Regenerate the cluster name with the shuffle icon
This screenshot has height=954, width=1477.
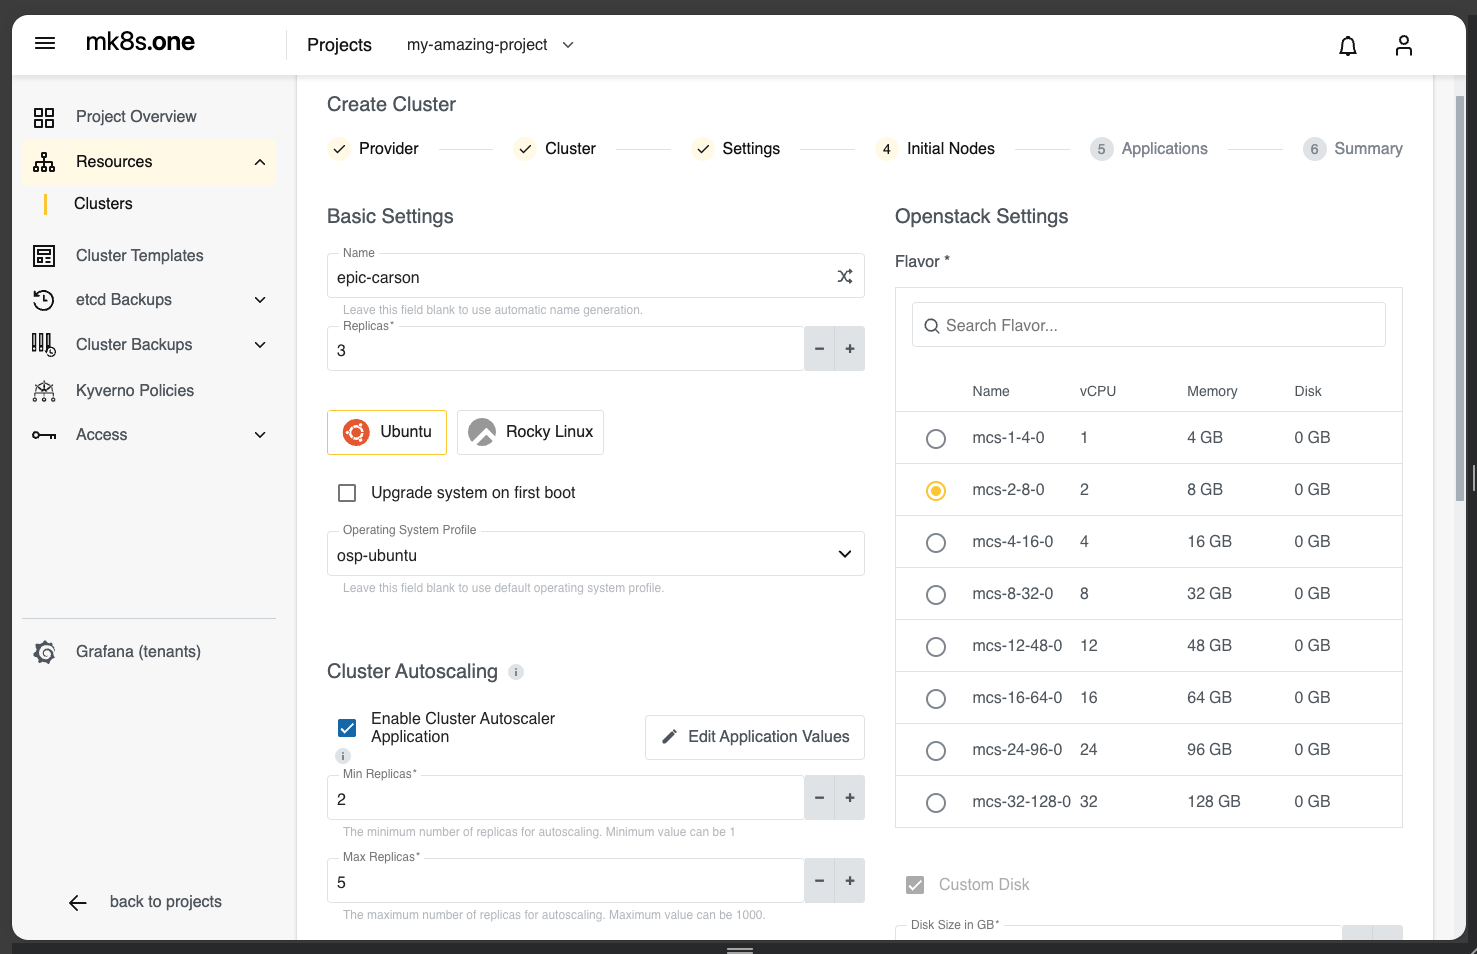coord(845,276)
